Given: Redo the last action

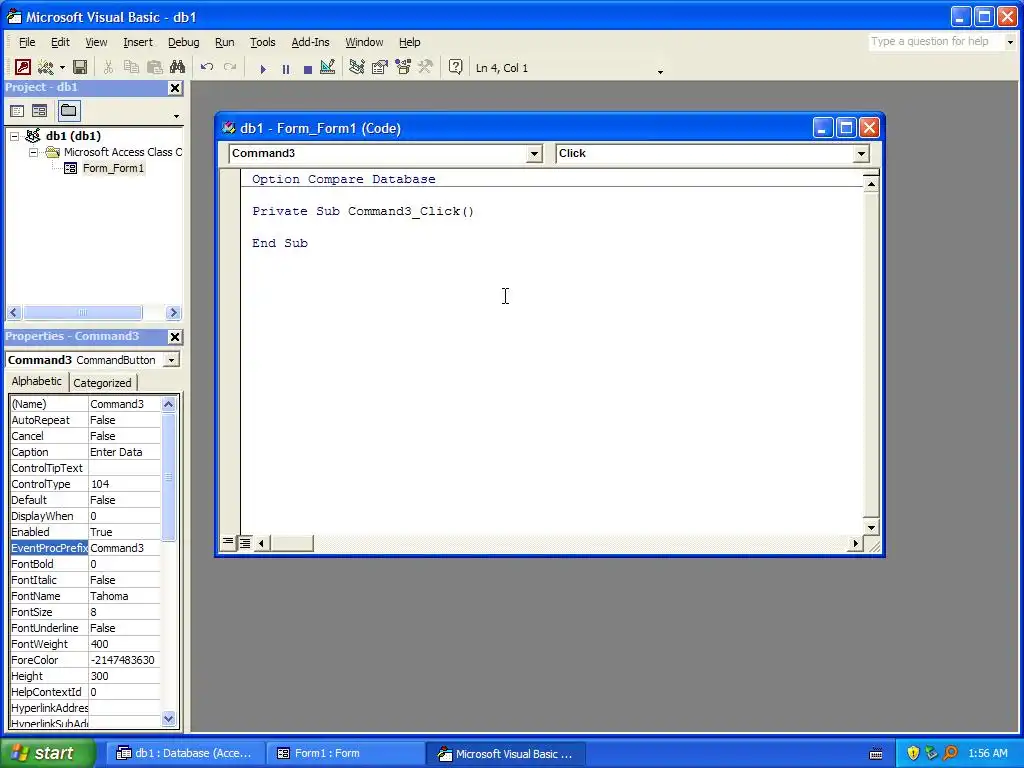Looking at the screenshot, I should [230, 67].
